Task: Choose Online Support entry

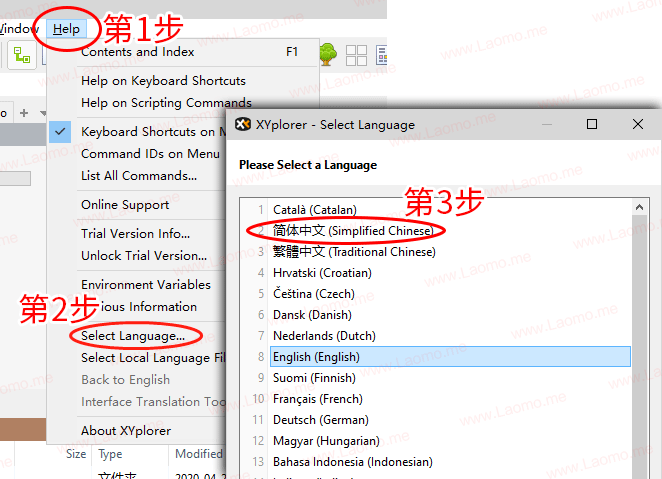Action: [125, 205]
